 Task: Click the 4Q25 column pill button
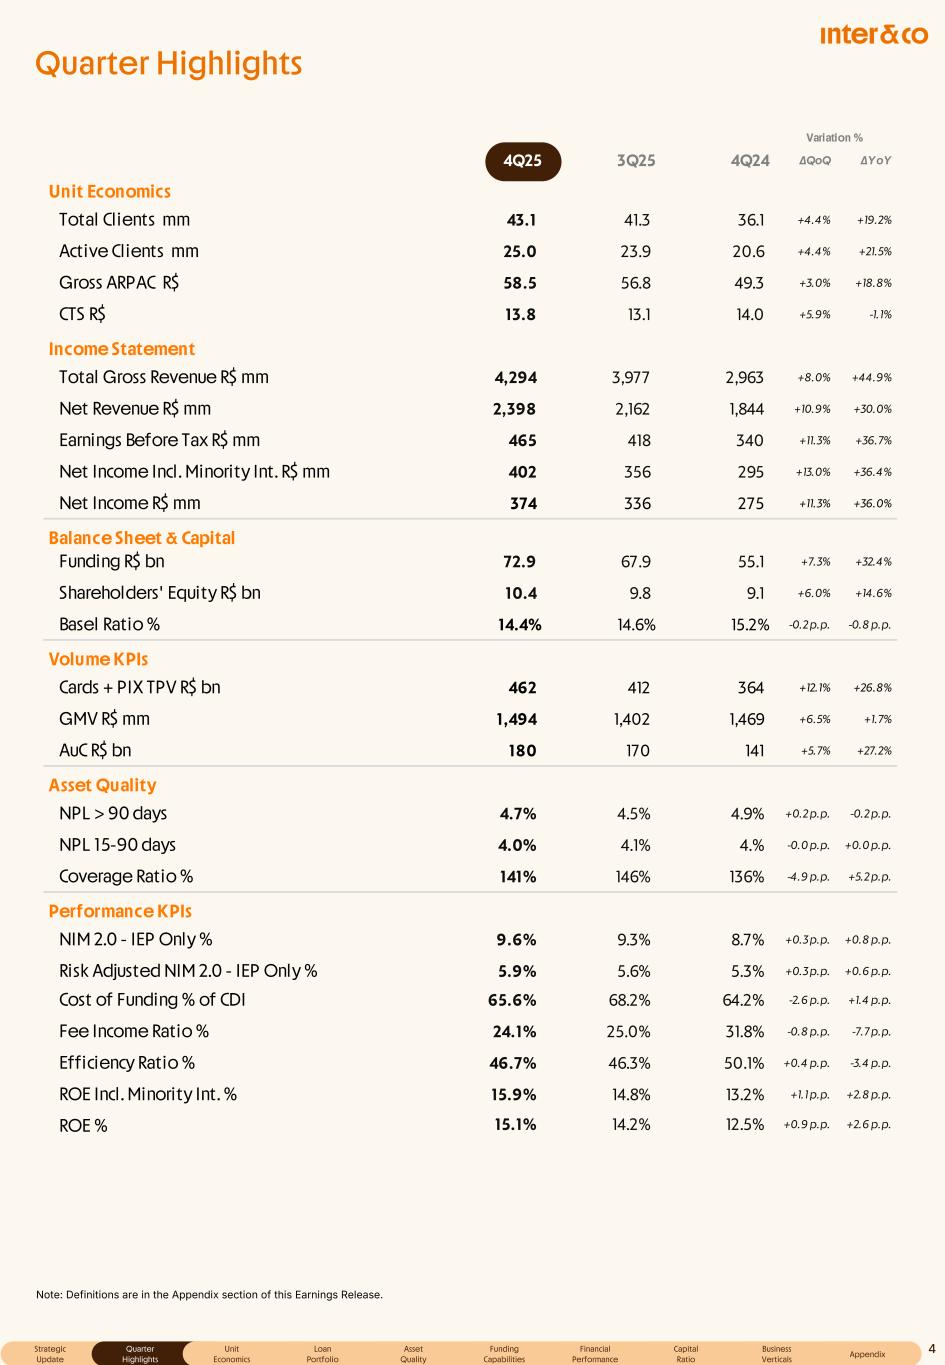(523, 161)
